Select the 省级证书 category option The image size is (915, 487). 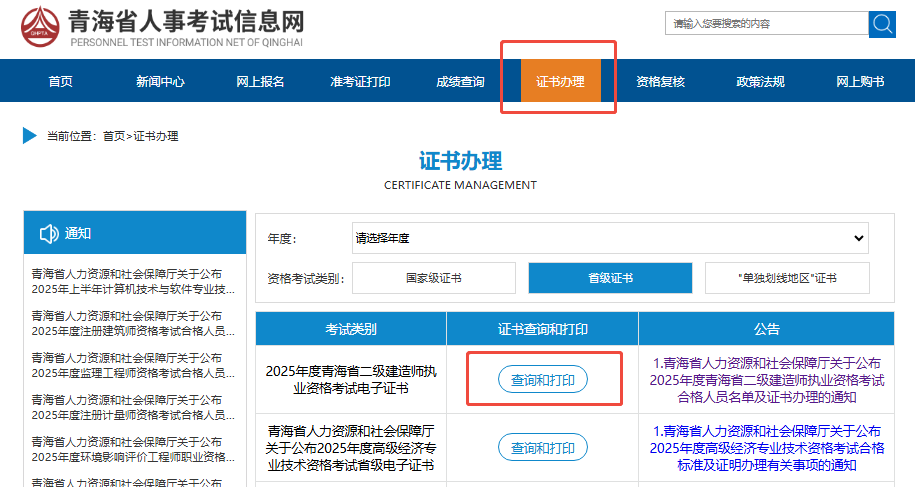tap(610, 278)
